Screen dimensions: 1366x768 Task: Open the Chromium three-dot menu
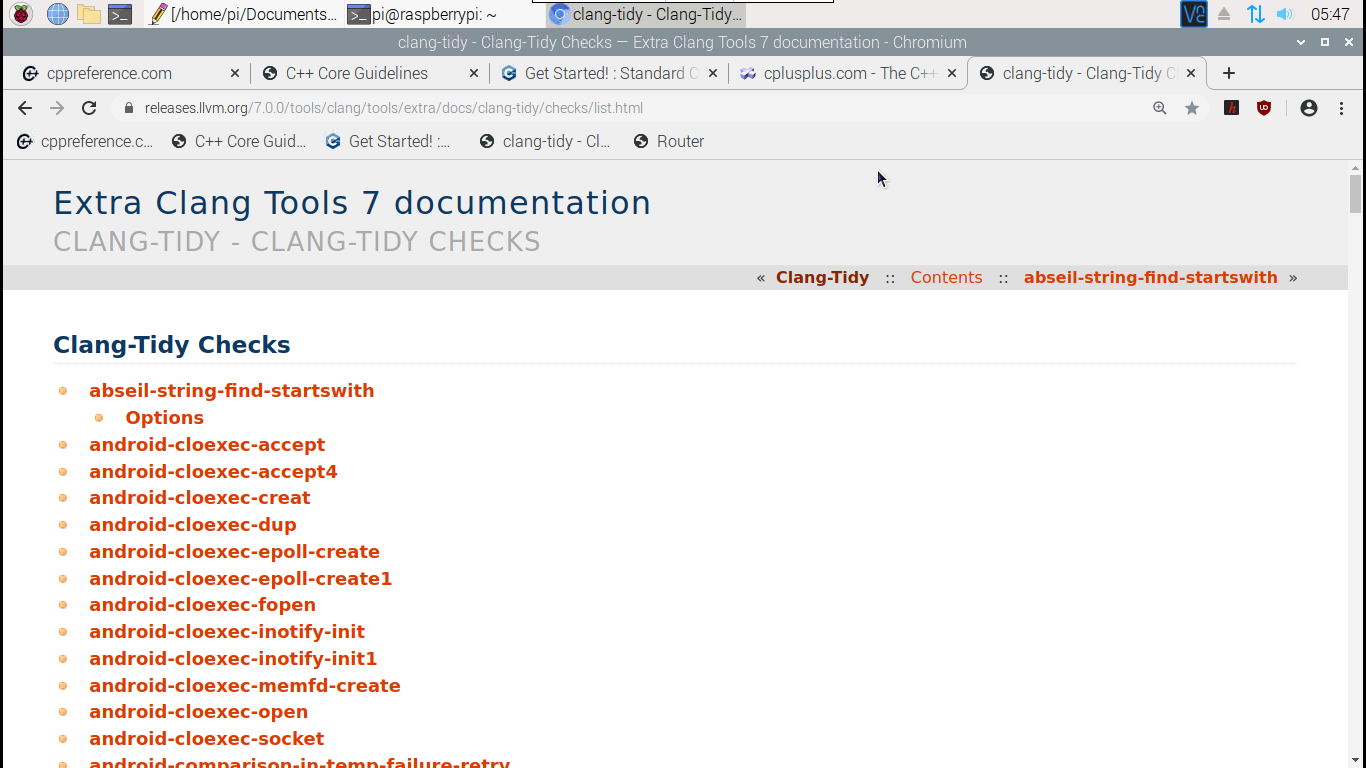(x=1342, y=108)
